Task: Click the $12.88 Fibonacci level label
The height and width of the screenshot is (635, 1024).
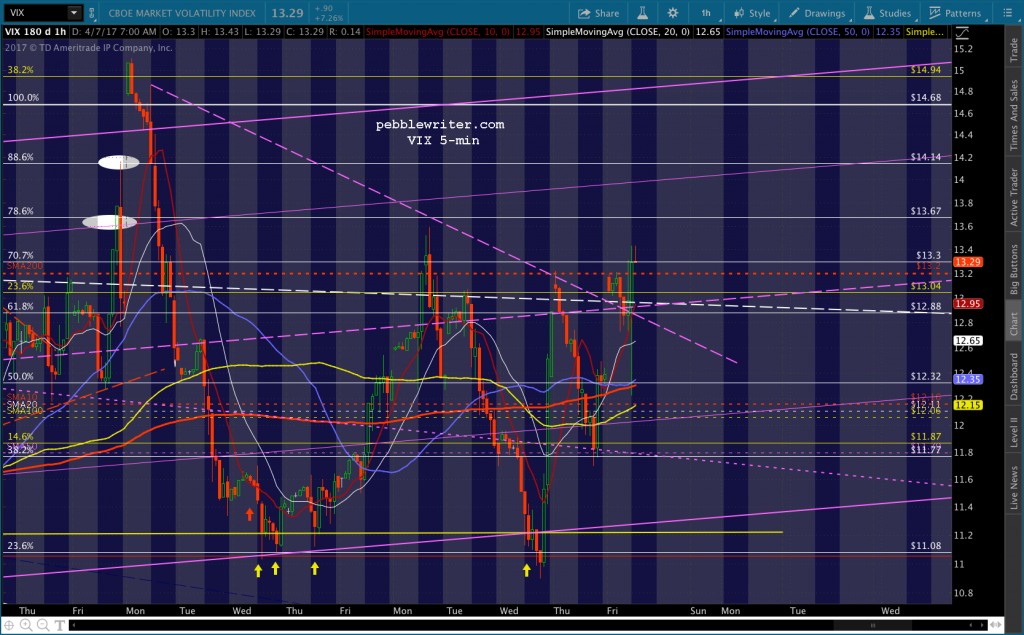Action: 925,306
